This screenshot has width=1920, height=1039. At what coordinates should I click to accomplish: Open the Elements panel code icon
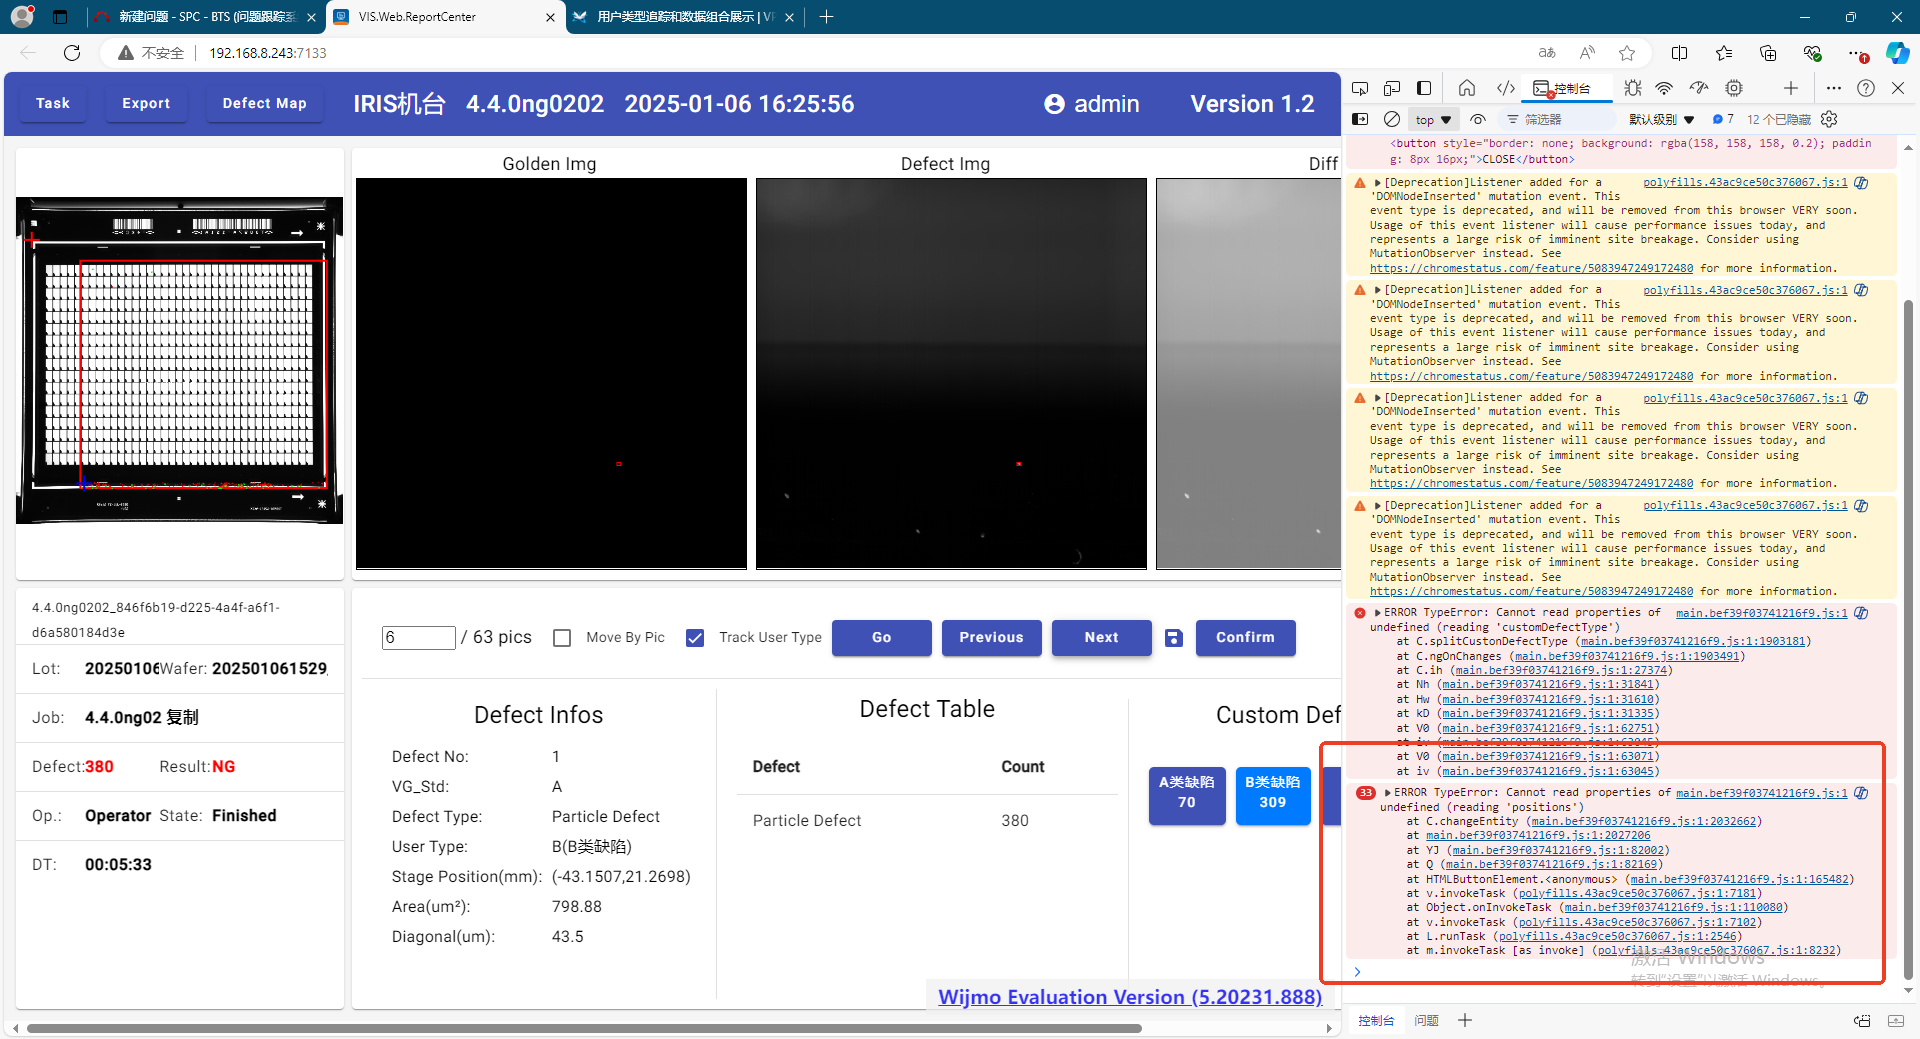(1506, 88)
